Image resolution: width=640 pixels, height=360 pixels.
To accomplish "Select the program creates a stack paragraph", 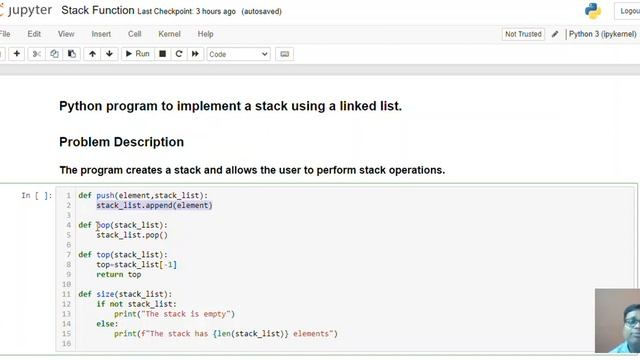I will point(252,170).
